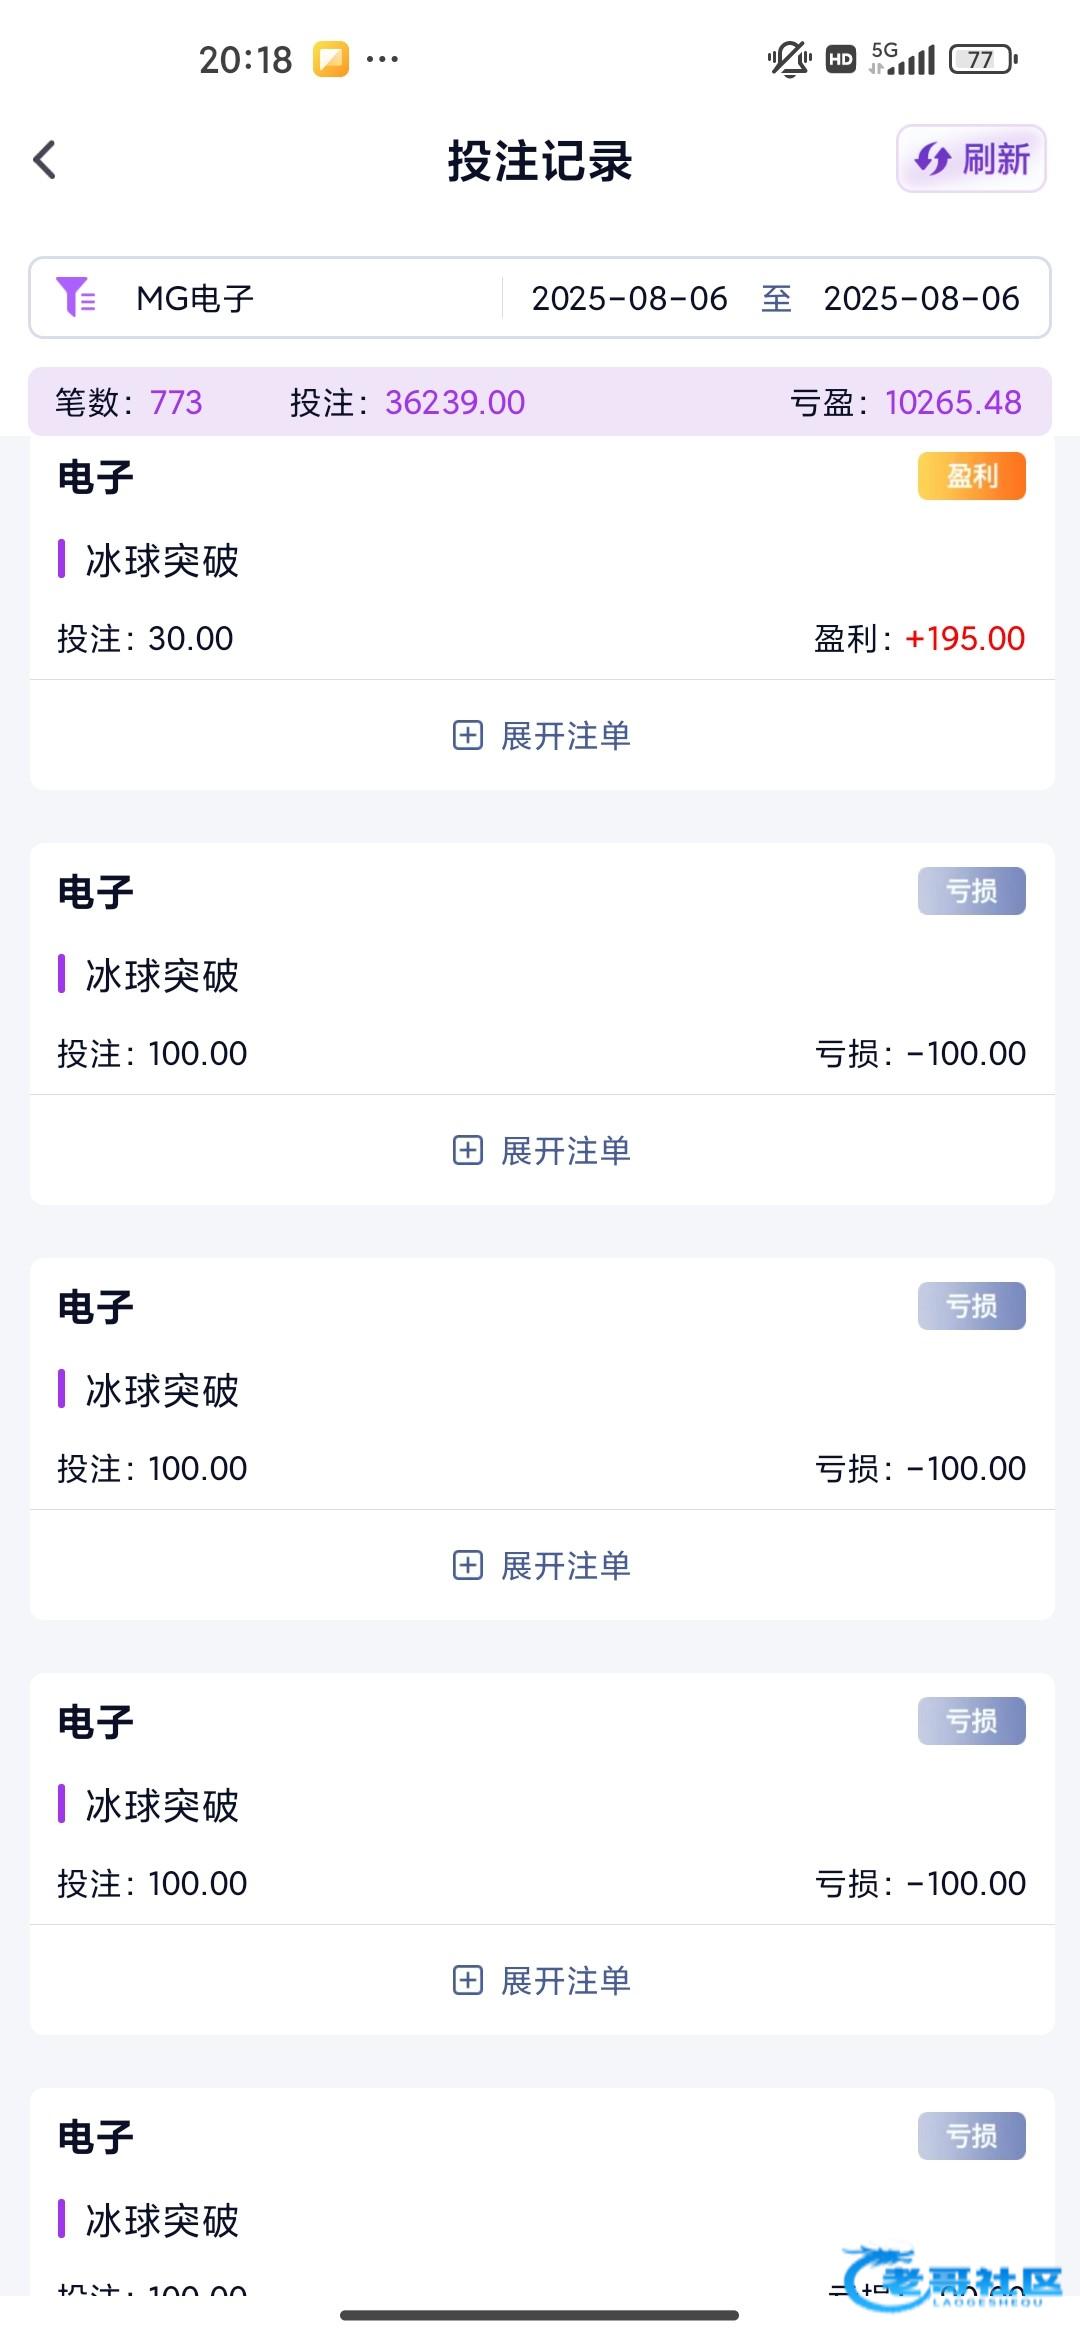Tap the plus icon in the third record
1080x2340 pixels.
click(x=467, y=1566)
